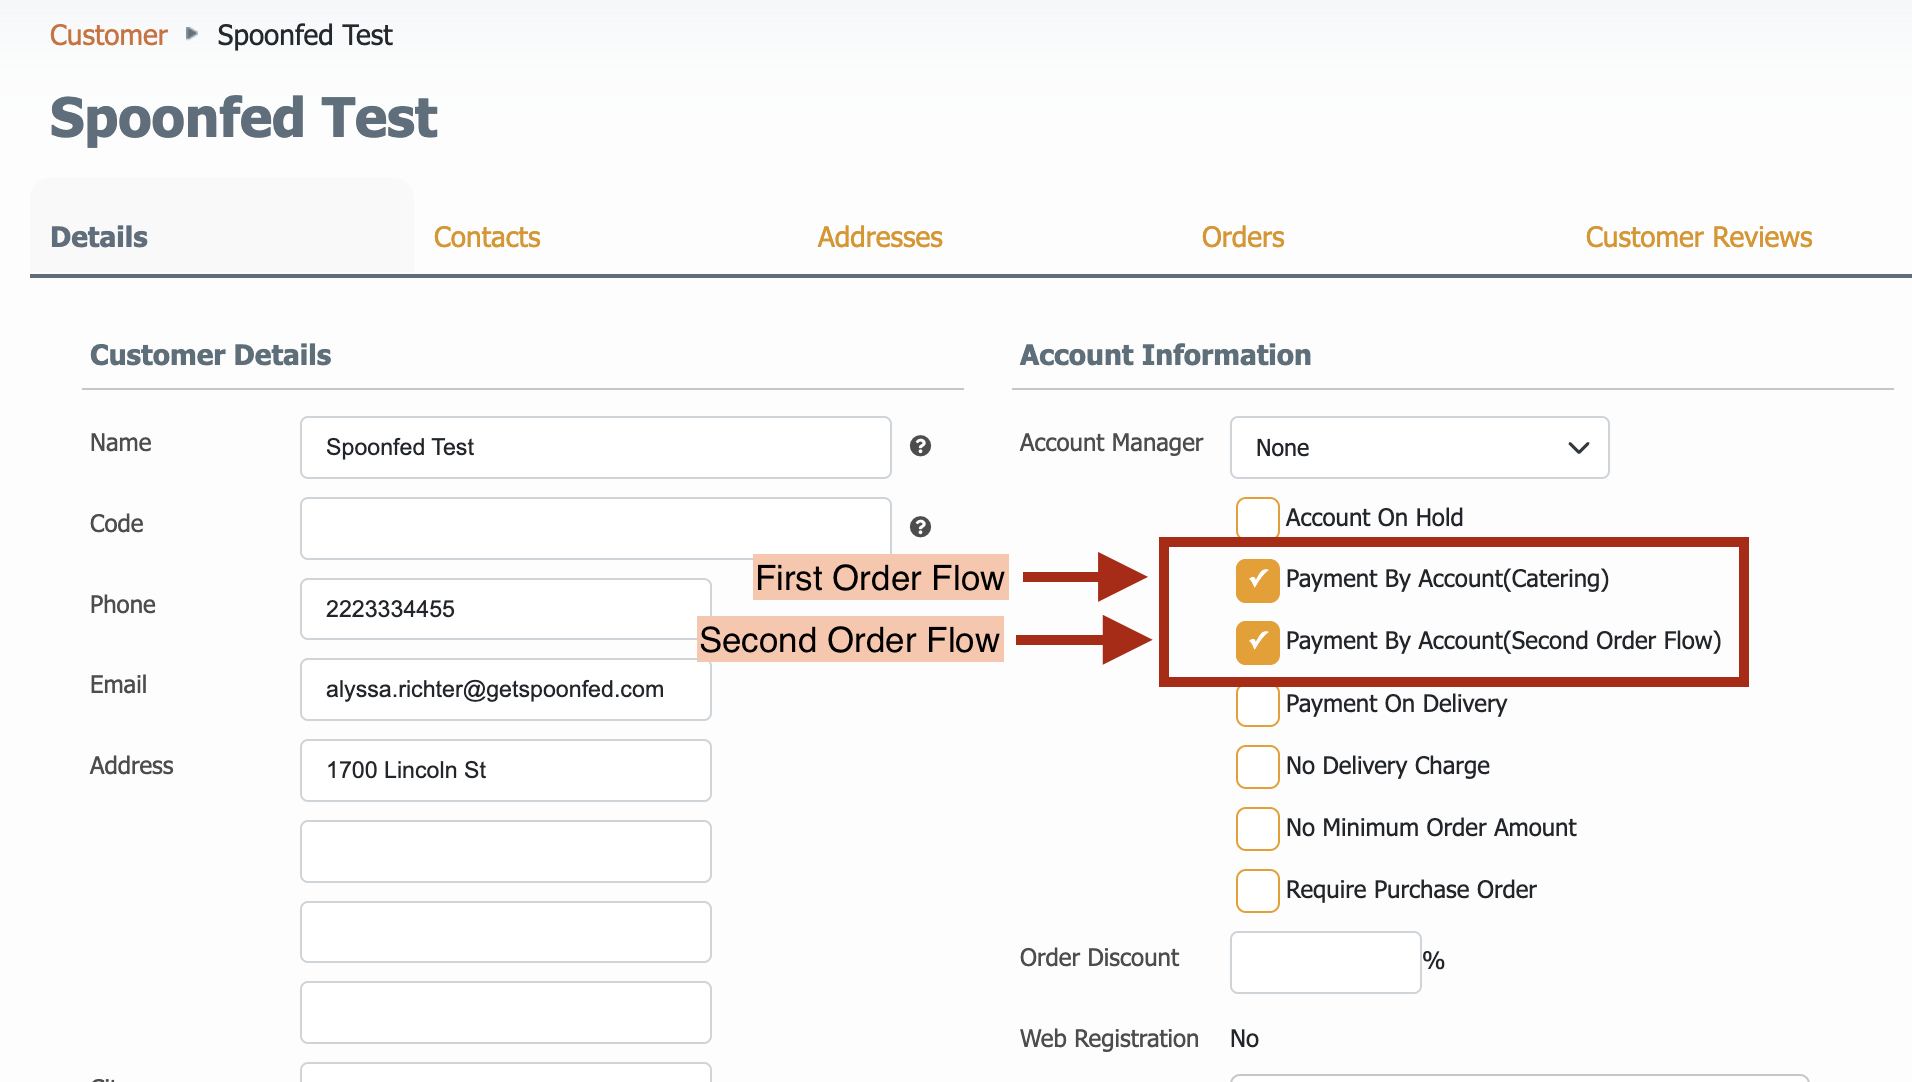
Task: Open the Account Manager dropdown
Action: pyautogui.click(x=1419, y=447)
